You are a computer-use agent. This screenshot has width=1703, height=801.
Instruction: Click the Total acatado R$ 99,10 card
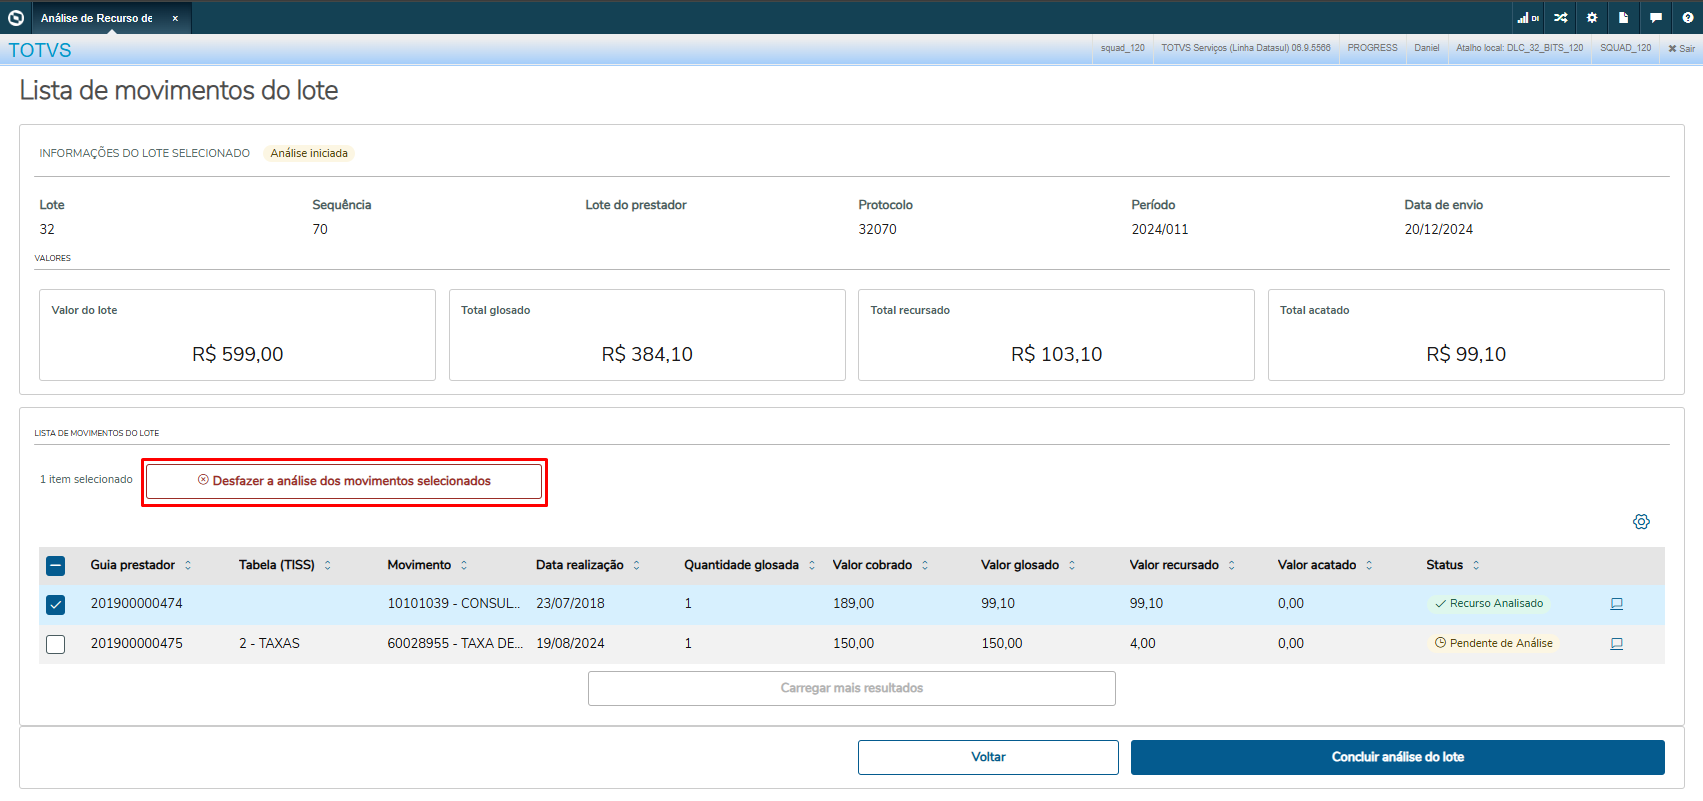click(1466, 335)
